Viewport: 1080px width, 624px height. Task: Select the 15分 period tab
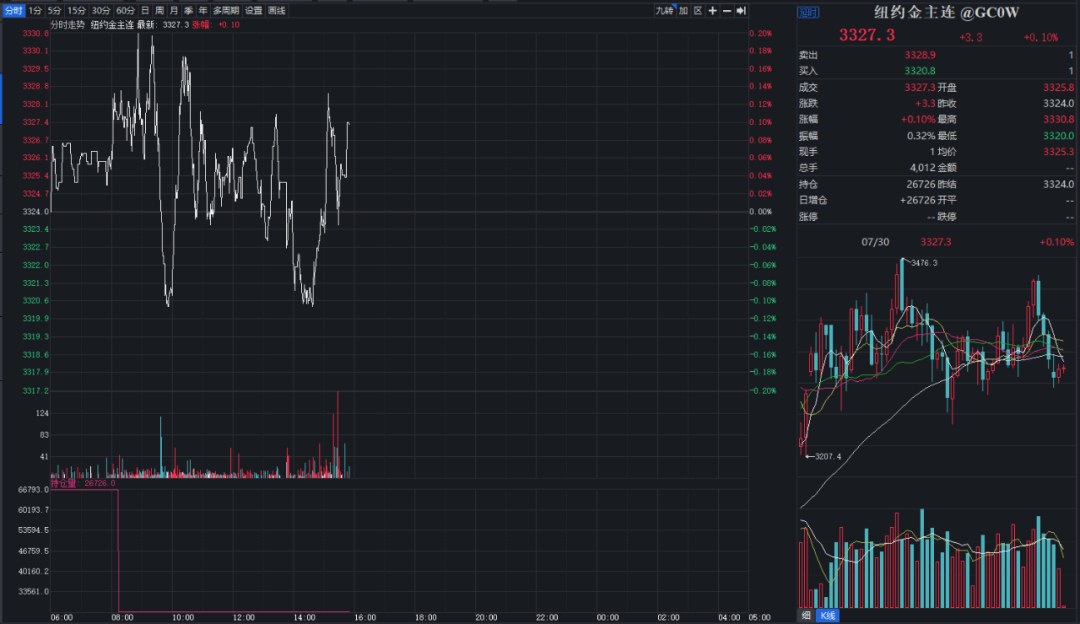(77, 10)
